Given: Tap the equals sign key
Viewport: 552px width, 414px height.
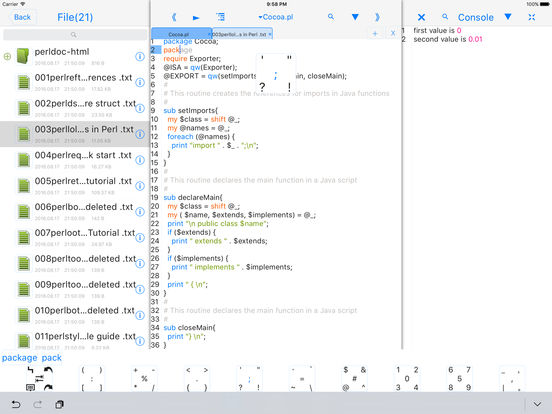Looking at the screenshot, I should (x=302, y=378).
